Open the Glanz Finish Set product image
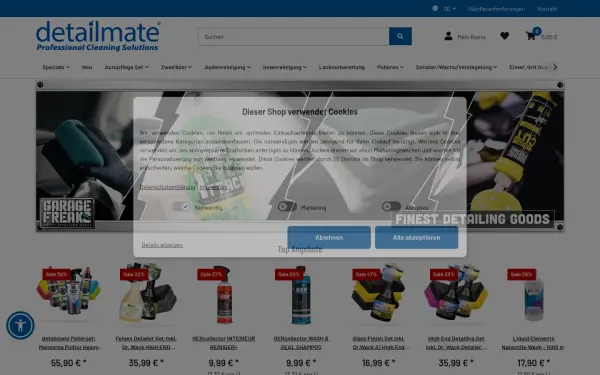Screen dimensions: 600x375 pyautogui.click(x=378, y=294)
